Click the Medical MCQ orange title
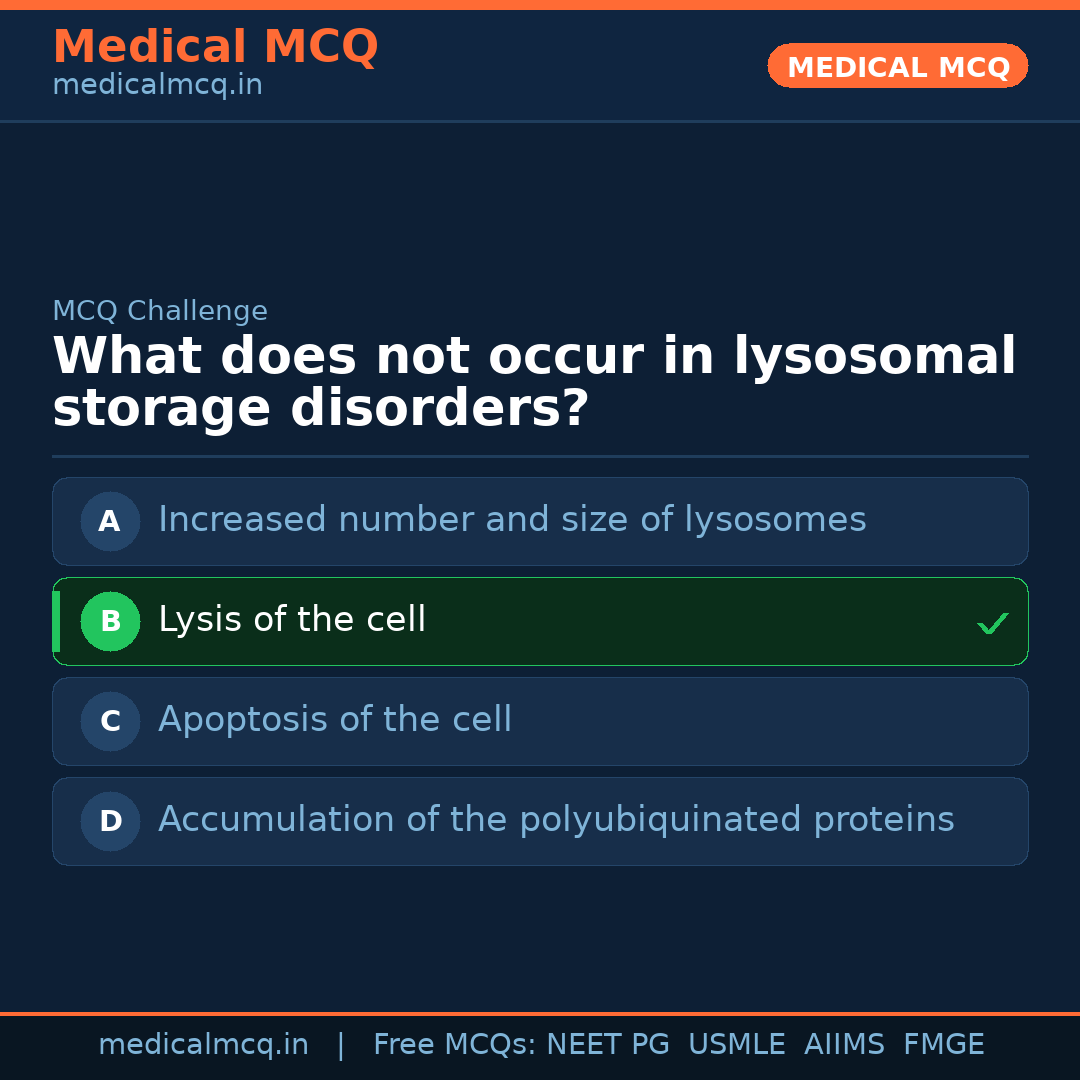Screen dimensions: 1080x1080 [215, 47]
